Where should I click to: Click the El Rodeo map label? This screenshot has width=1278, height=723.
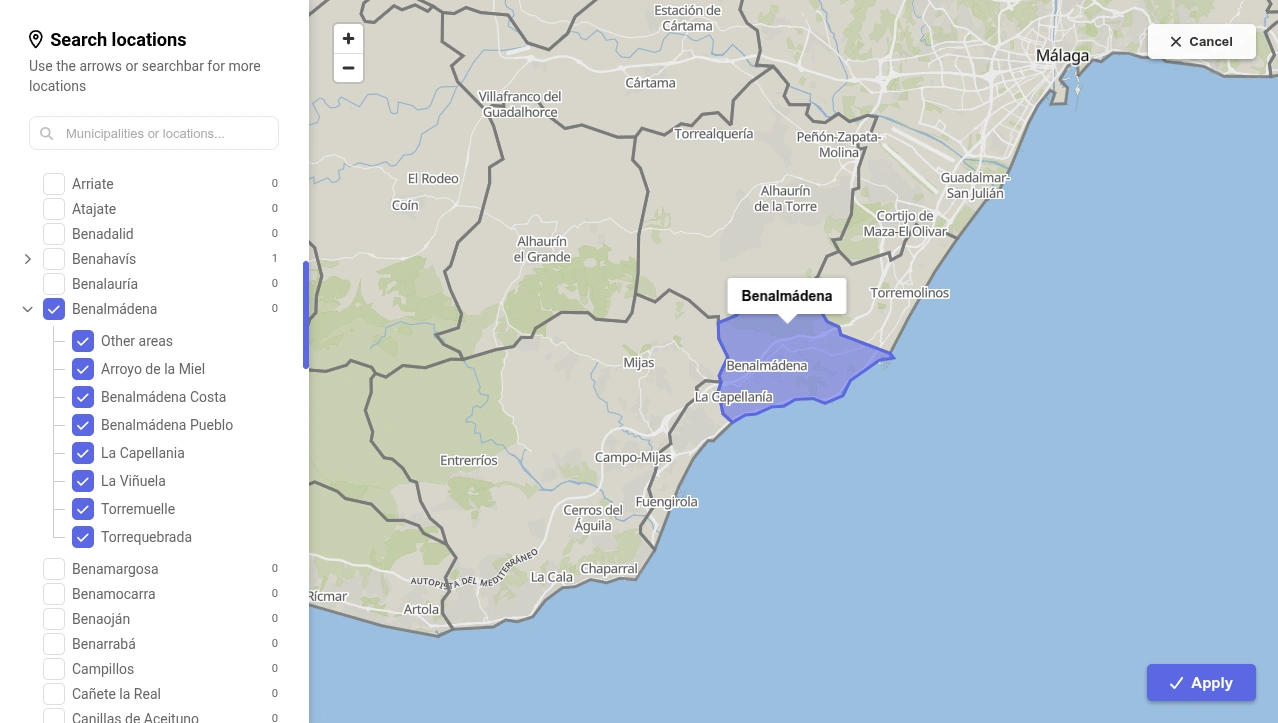coord(433,179)
